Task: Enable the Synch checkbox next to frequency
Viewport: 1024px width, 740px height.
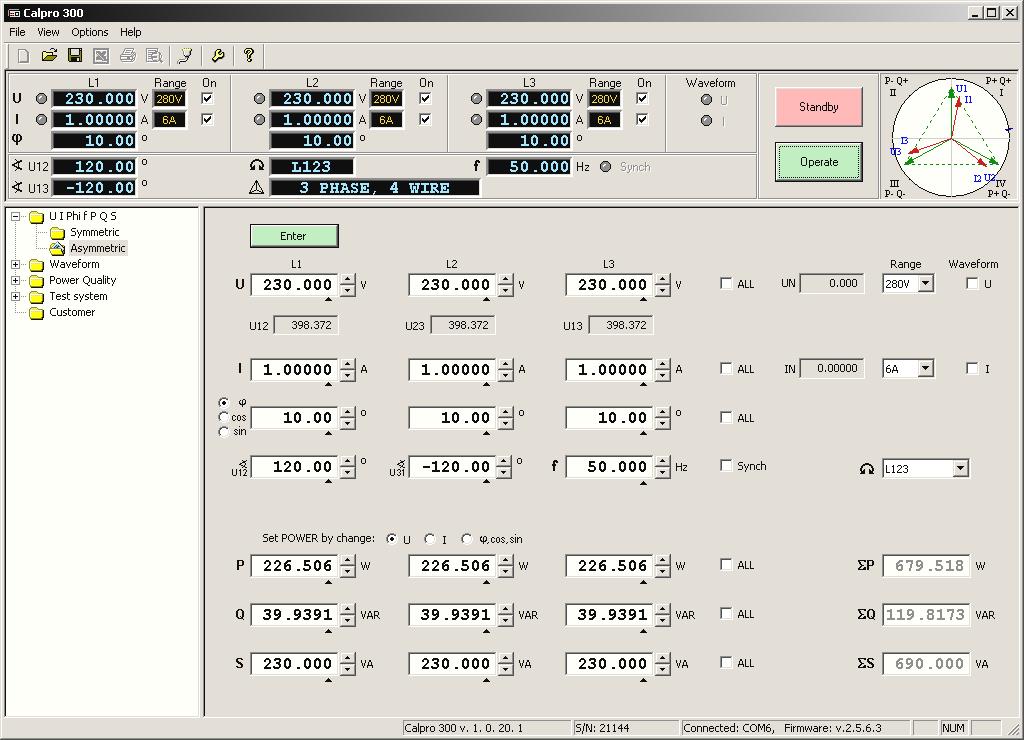Action: click(x=726, y=465)
